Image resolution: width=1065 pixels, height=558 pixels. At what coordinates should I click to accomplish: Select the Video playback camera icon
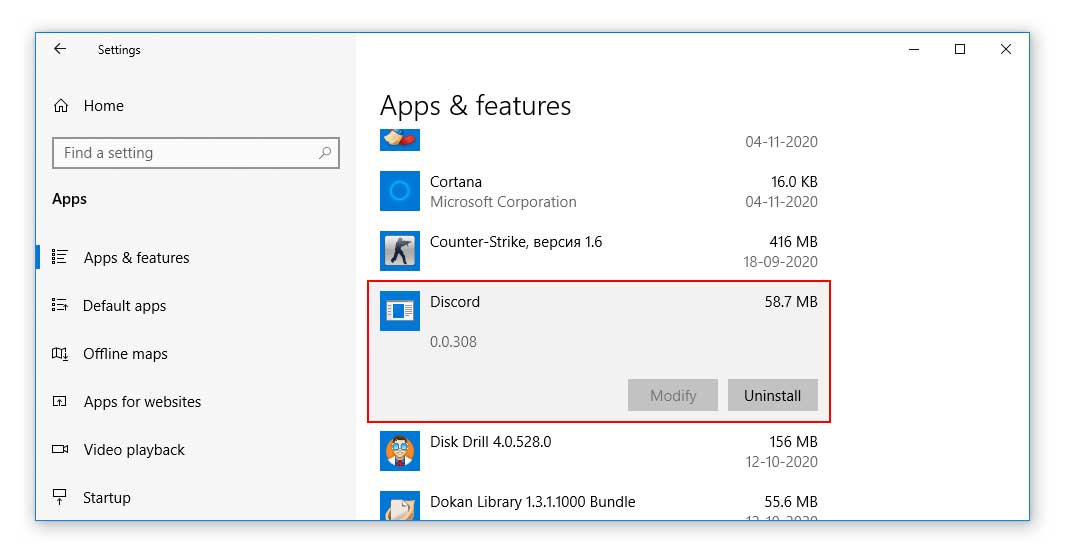[x=60, y=449]
